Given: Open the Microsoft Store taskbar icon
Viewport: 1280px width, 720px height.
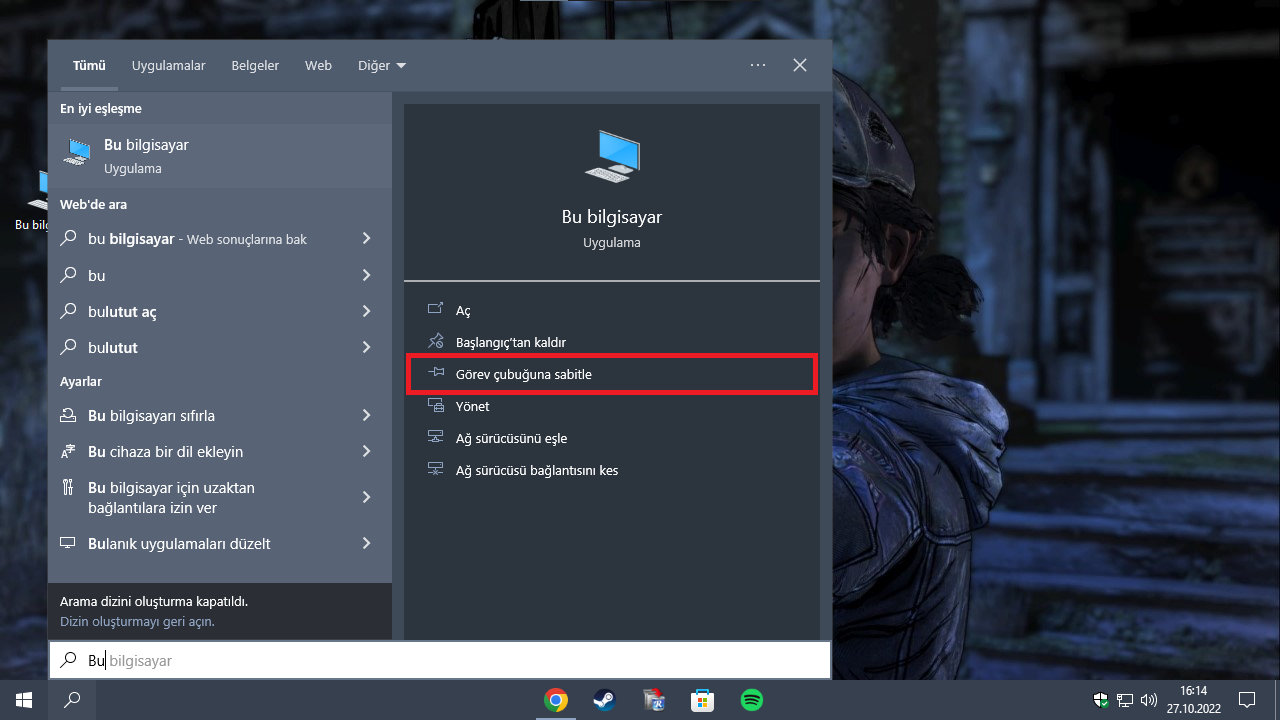Looking at the screenshot, I should point(702,700).
